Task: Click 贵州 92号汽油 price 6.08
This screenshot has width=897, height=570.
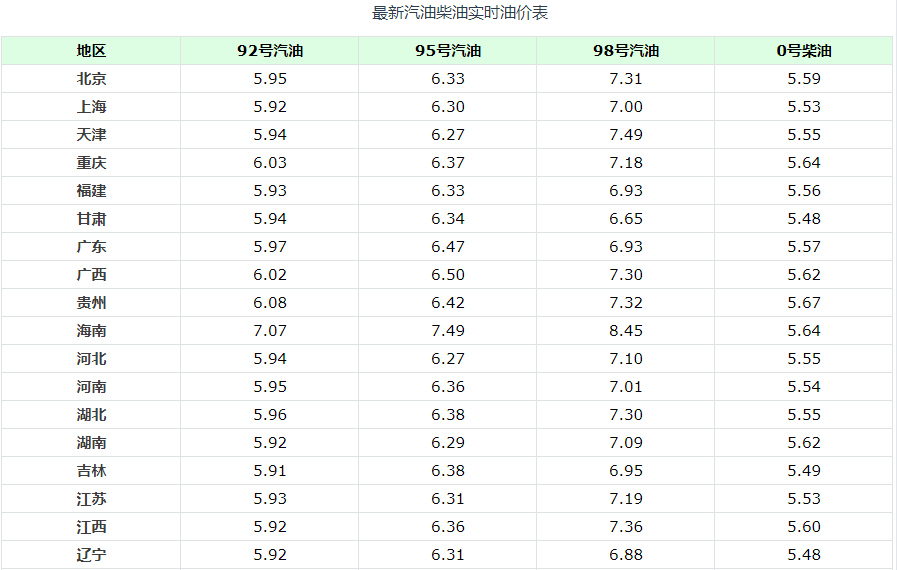Action: pos(270,303)
